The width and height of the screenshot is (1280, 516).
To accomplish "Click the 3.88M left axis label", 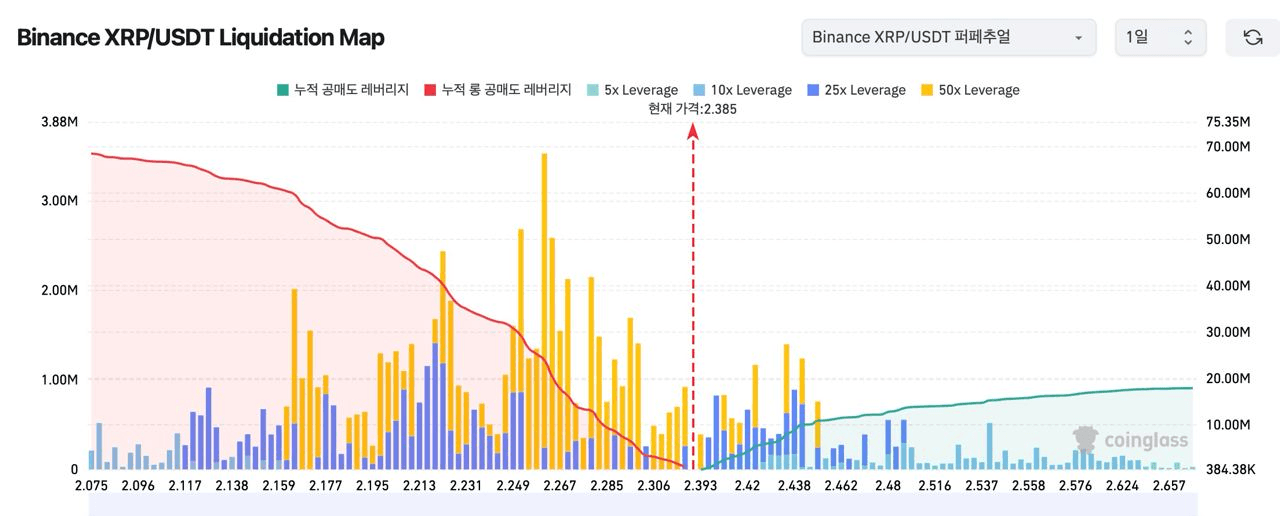I will click(59, 122).
